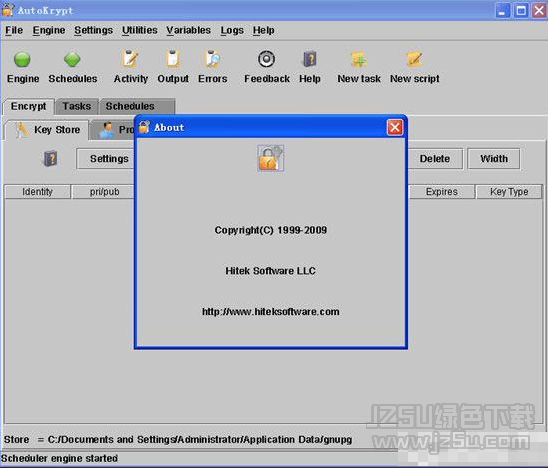
Task: Open the Engine menu
Action: [x=49, y=30]
